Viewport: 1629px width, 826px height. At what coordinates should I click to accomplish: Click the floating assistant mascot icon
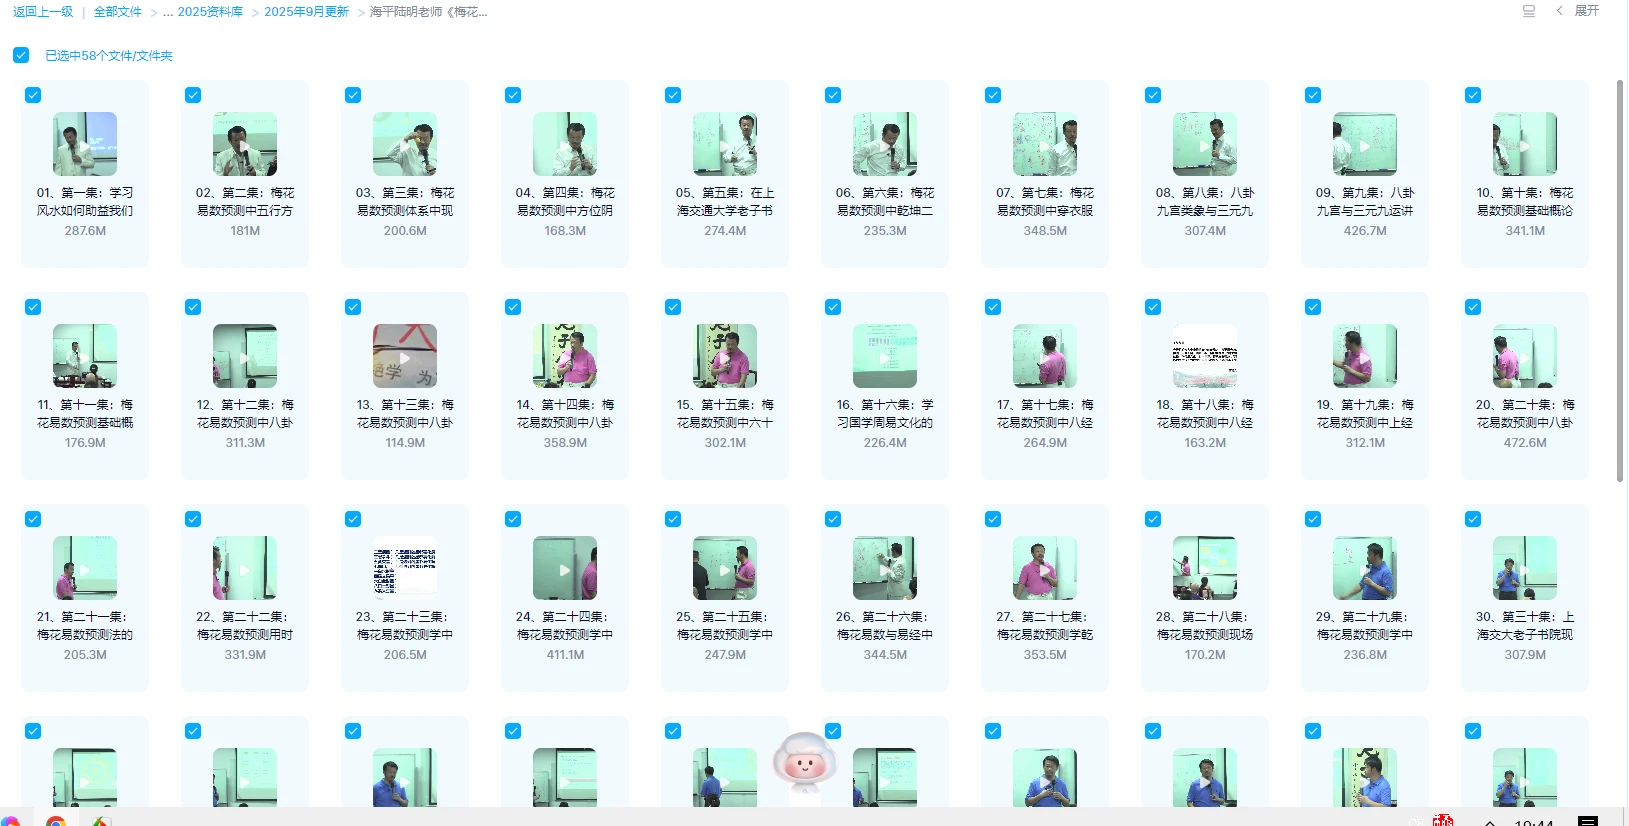(804, 762)
